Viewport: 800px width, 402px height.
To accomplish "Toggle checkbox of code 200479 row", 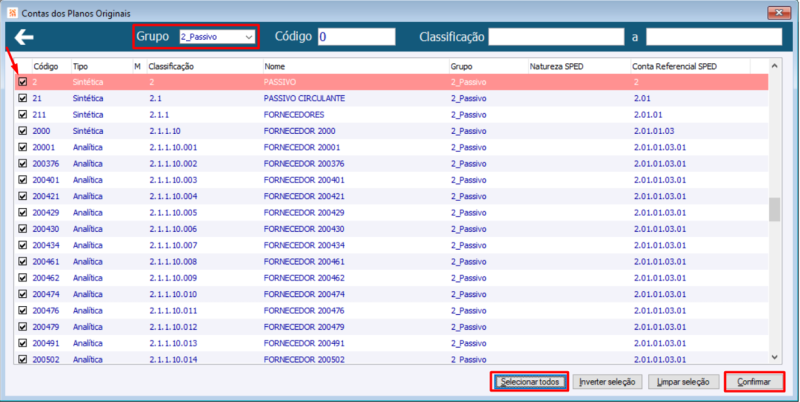I will 22,326.
